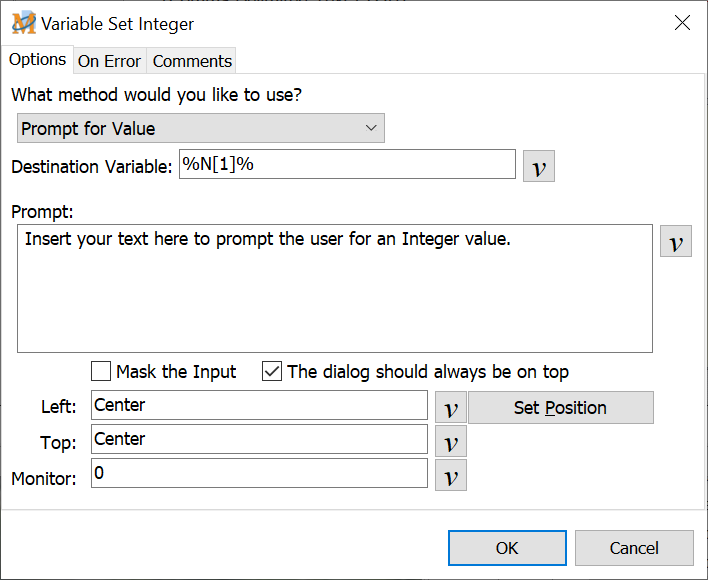708x580 pixels.
Task: Enable the Mask the Input checkbox
Action: click(x=101, y=372)
